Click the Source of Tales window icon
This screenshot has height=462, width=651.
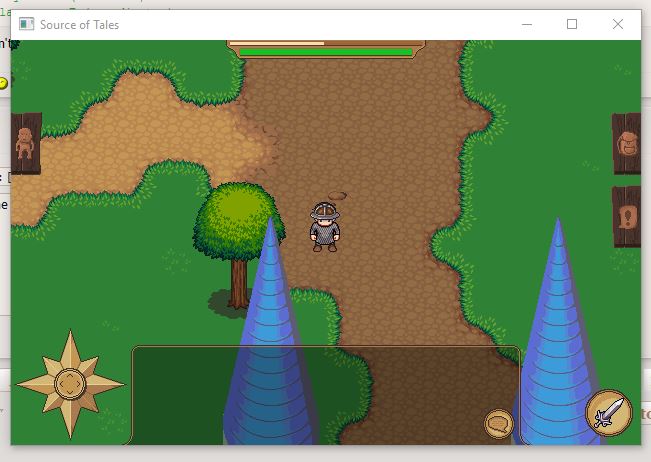click(27, 24)
